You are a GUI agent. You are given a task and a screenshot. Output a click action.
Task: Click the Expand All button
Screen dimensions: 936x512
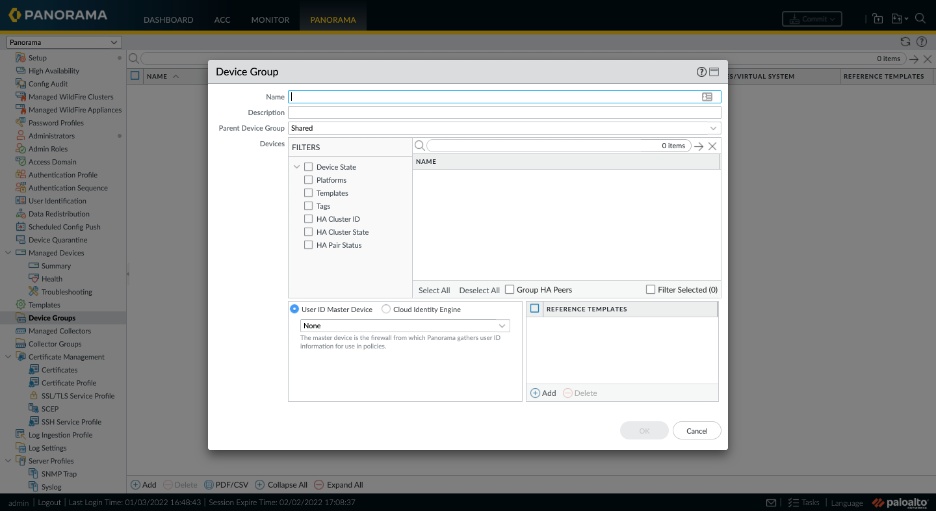tap(338, 485)
